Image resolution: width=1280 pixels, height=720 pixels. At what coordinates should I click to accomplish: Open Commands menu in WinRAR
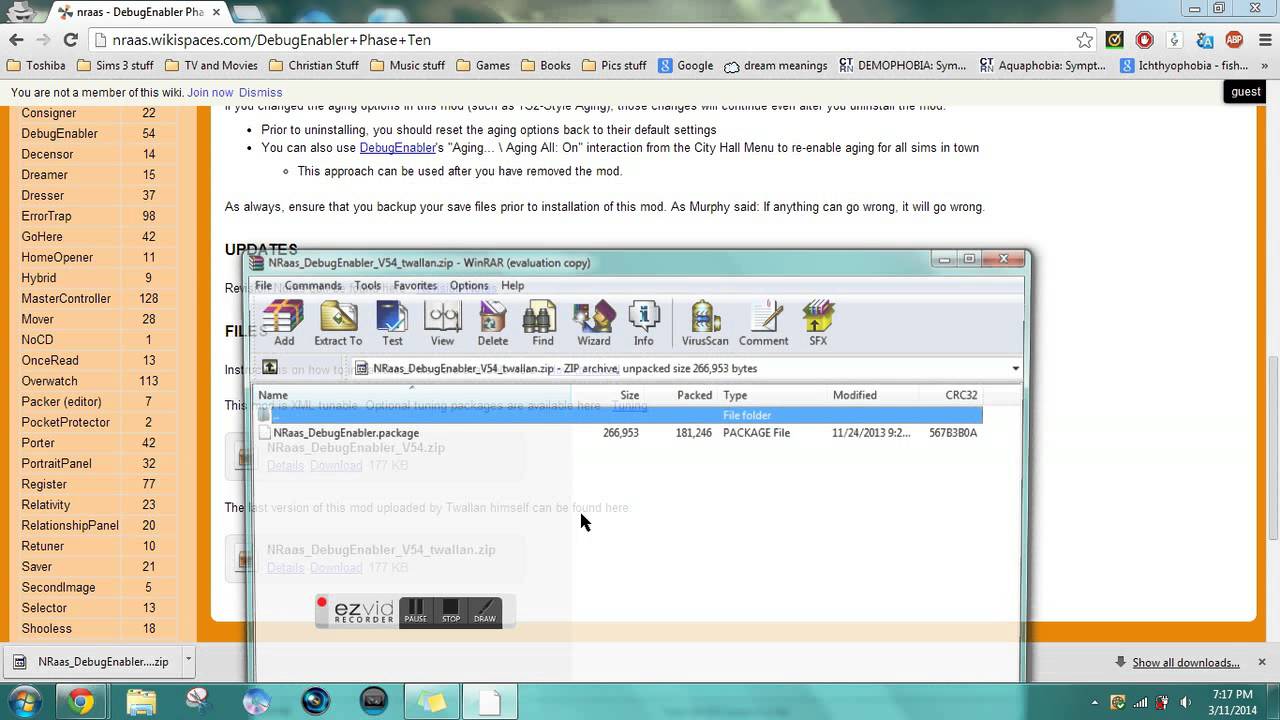(x=313, y=286)
